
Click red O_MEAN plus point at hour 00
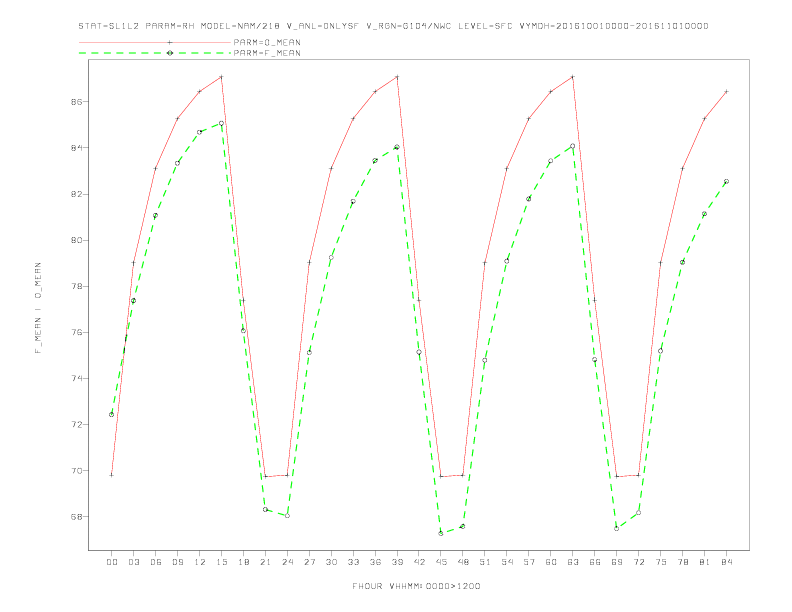(x=112, y=475)
